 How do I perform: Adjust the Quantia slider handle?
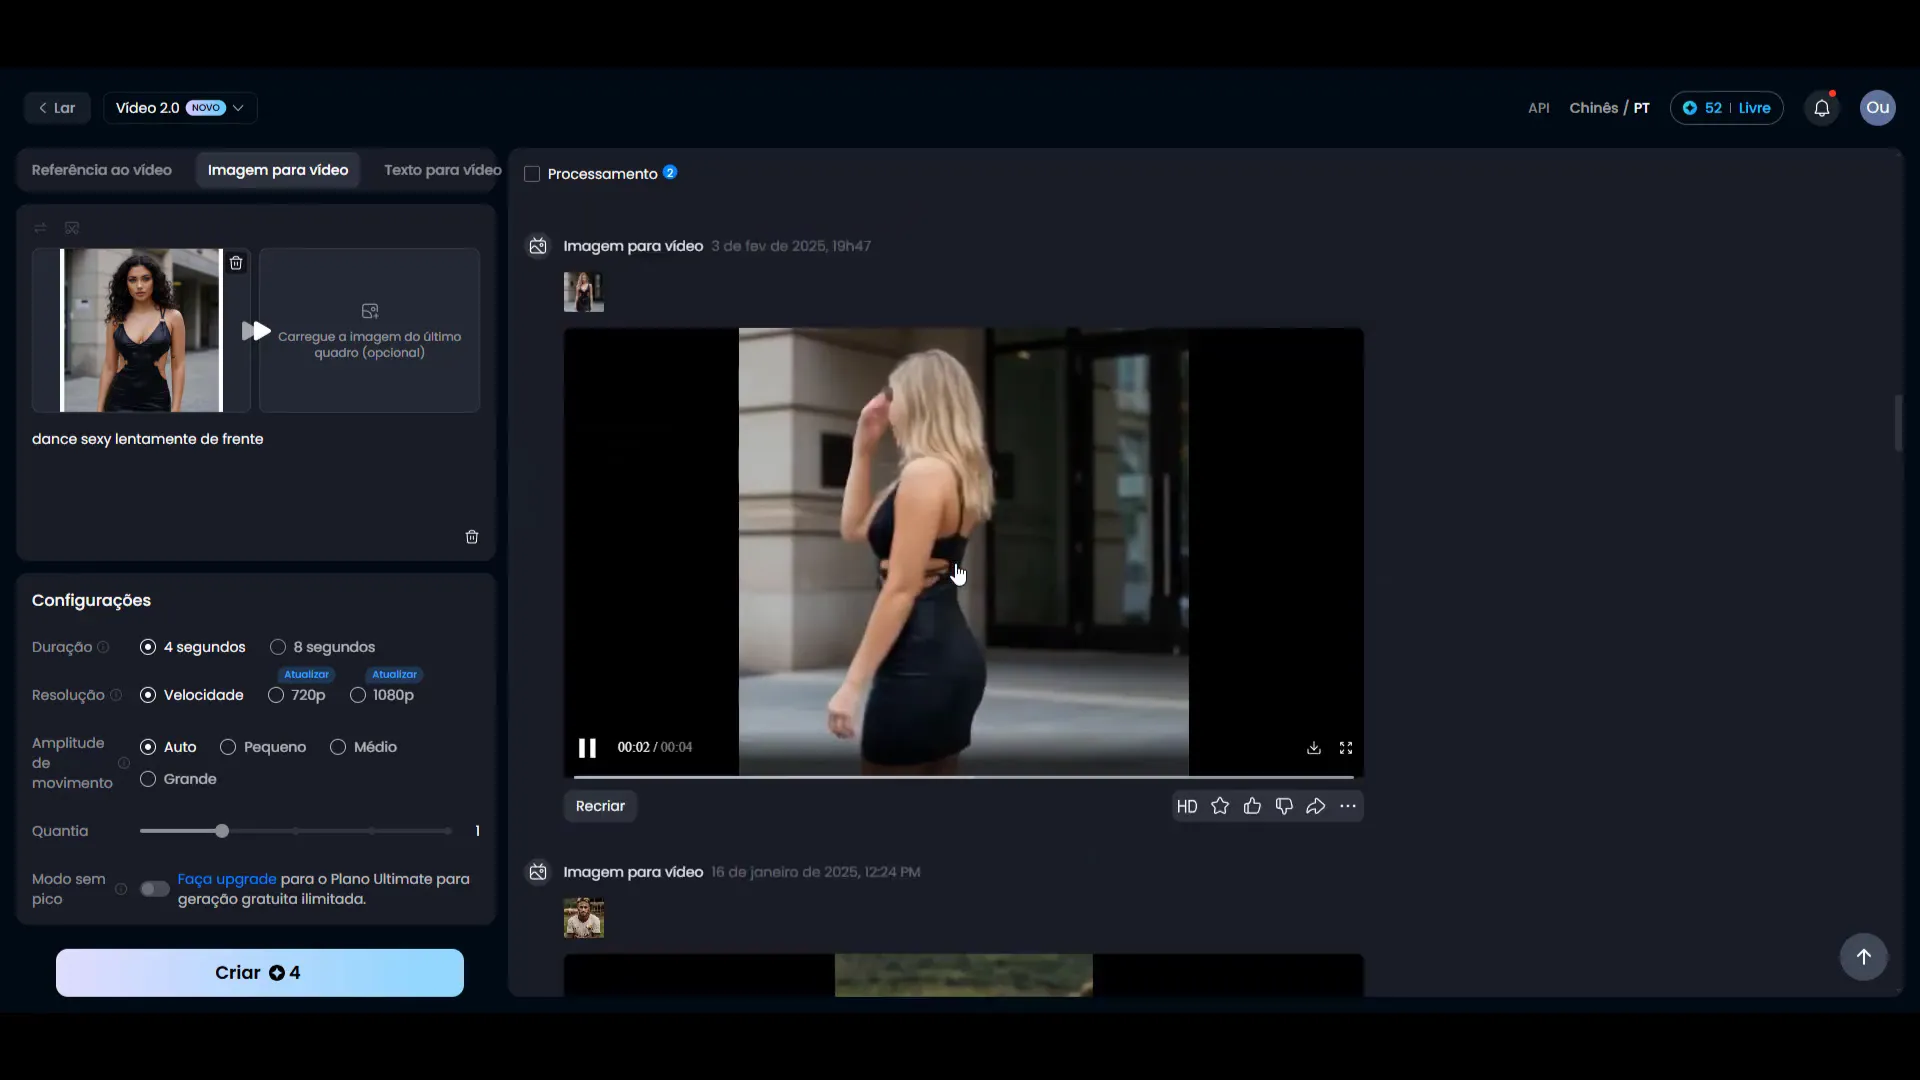(222, 831)
